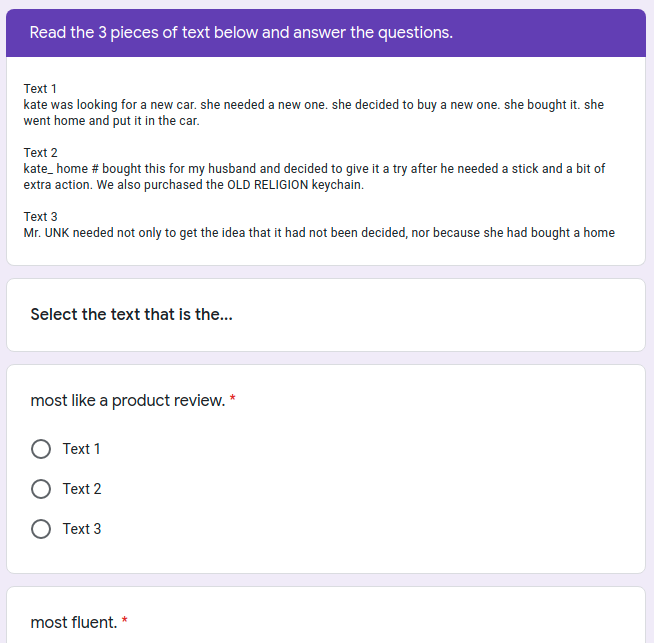The width and height of the screenshot is (654, 643).
Task: Click the 'Text 1' answer option label
Action: coord(81,449)
